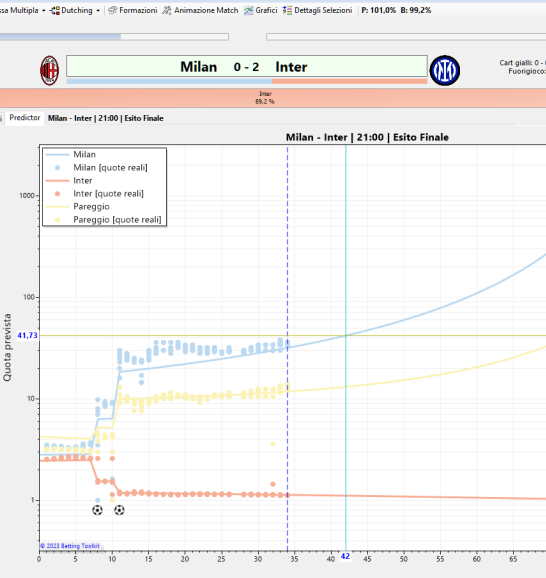The width and height of the screenshot is (546, 578).
Task: Open Animazione Match
Action: [201, 10]
